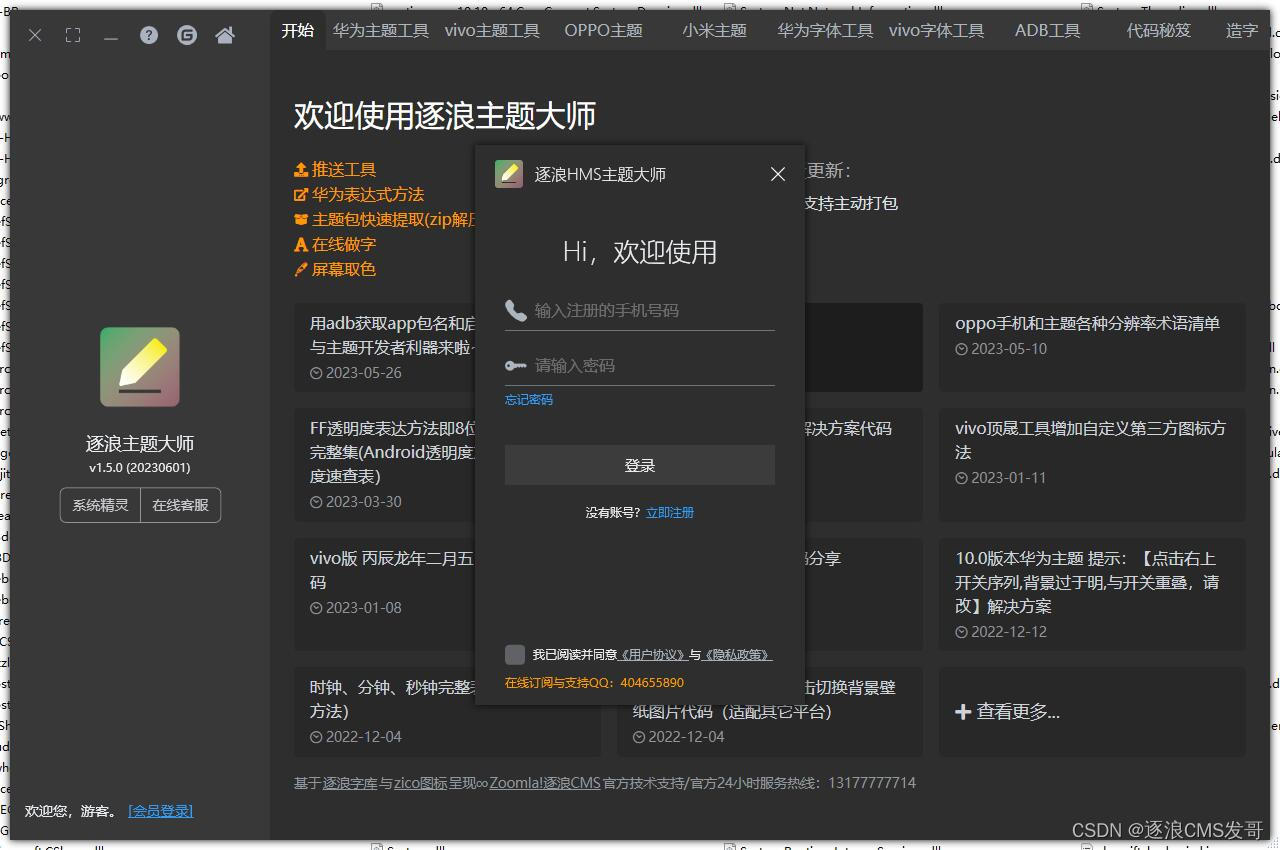Open vivo字体工具 tab
1280x850 pixels.
937,30
